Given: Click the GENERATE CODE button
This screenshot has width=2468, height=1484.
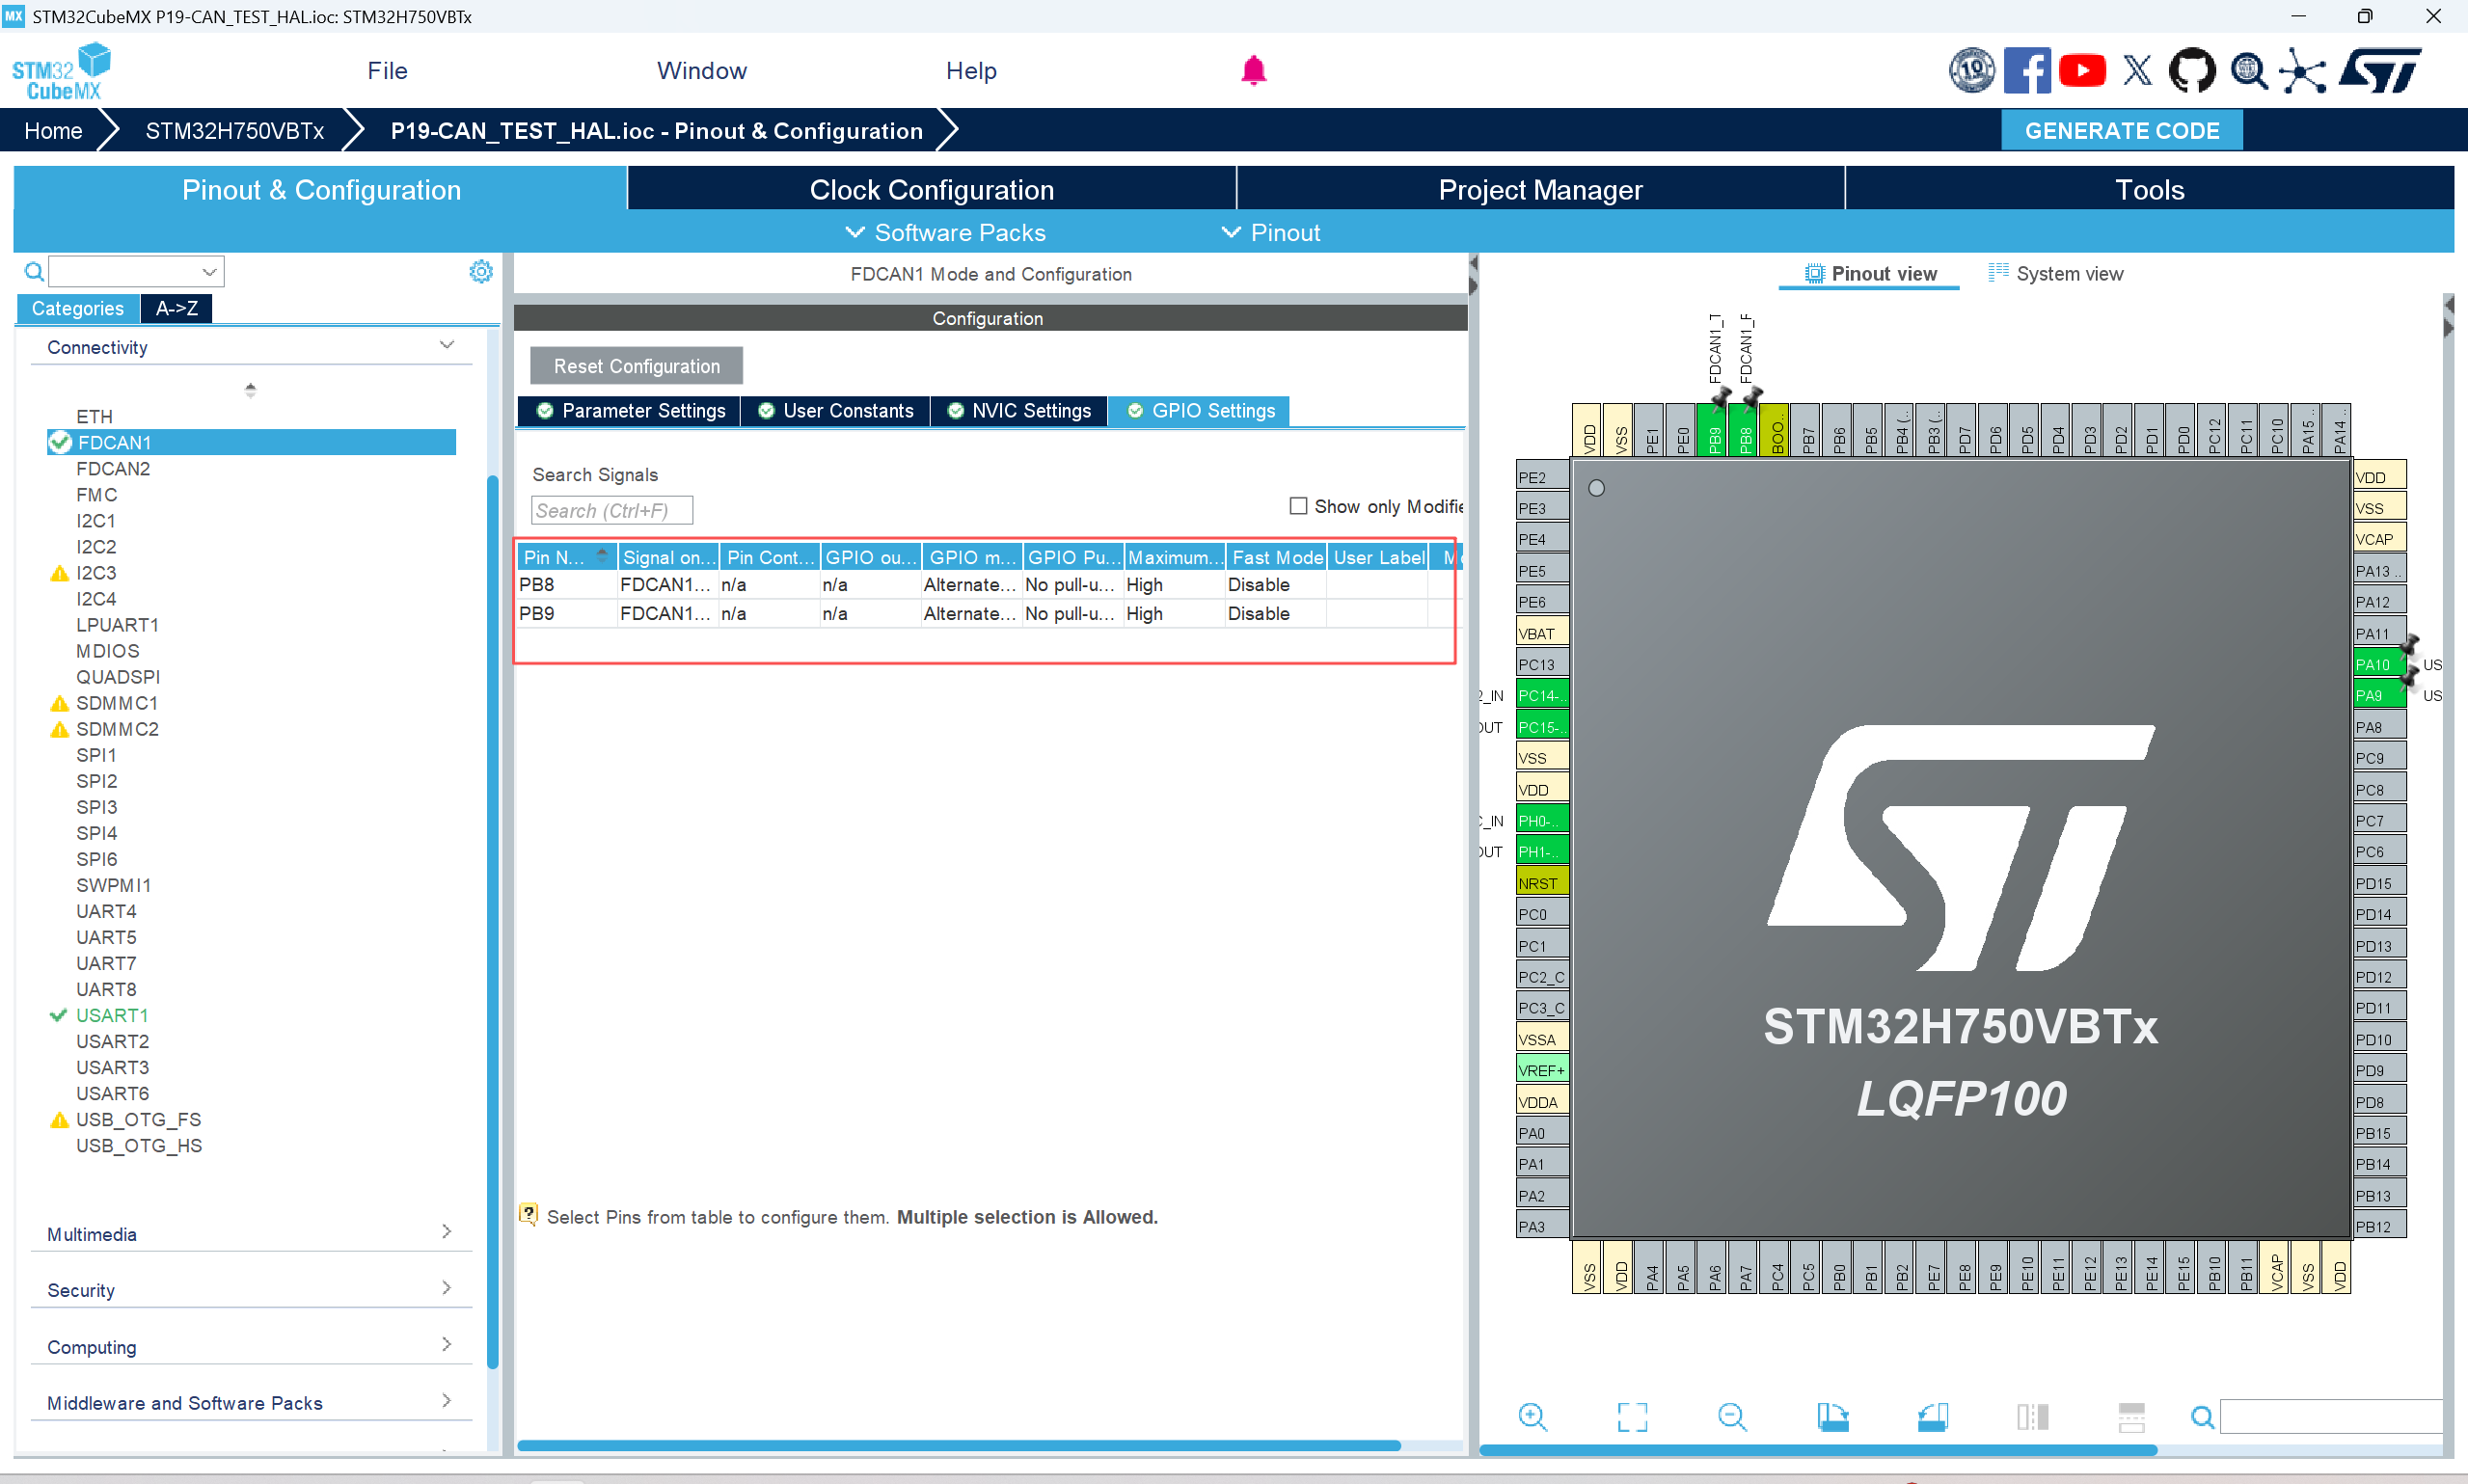Looking at the screenshot, I should pyautogui.click(x=2121, y=131).
